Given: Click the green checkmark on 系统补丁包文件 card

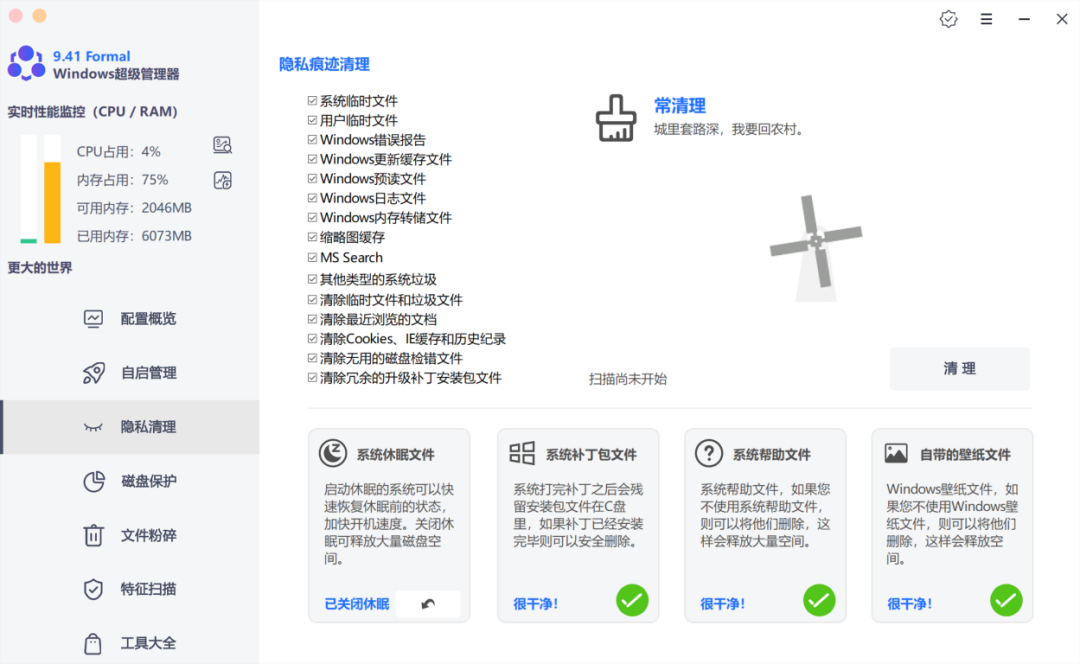Looking at the screenshot, I should 632,600.
